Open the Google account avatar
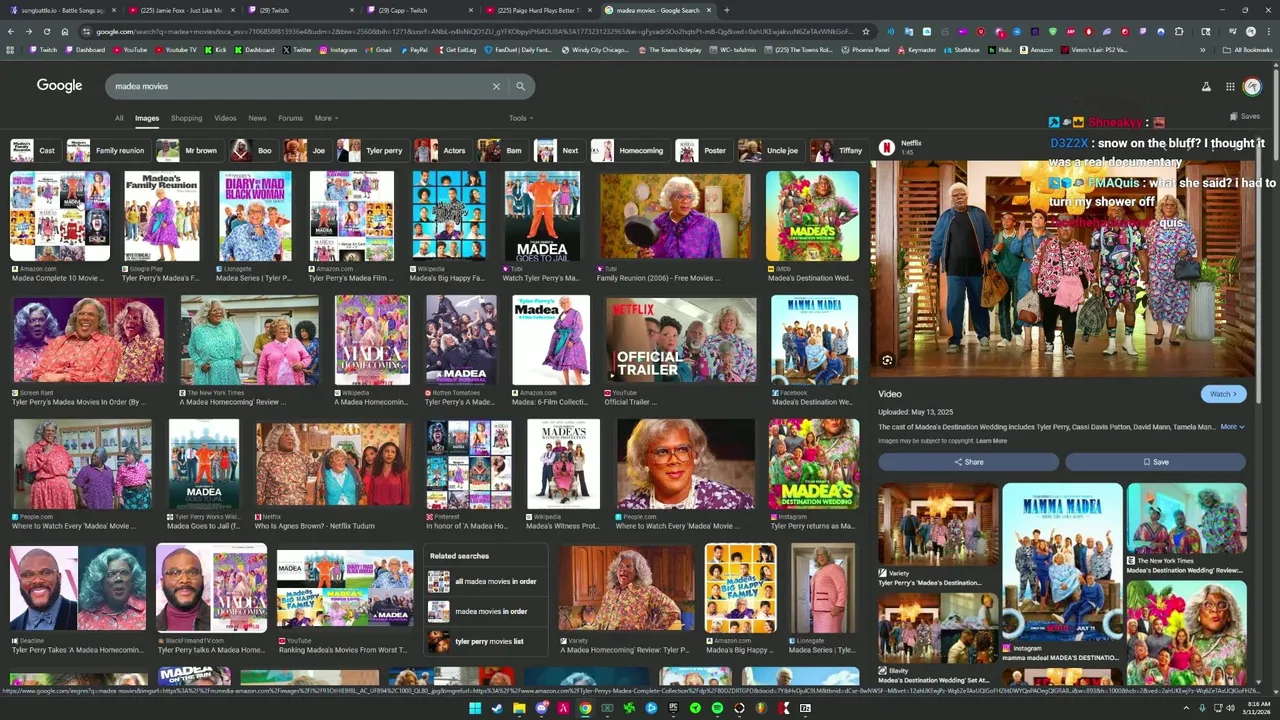This screenshot has height=720, width=1280. point(1252,87)
